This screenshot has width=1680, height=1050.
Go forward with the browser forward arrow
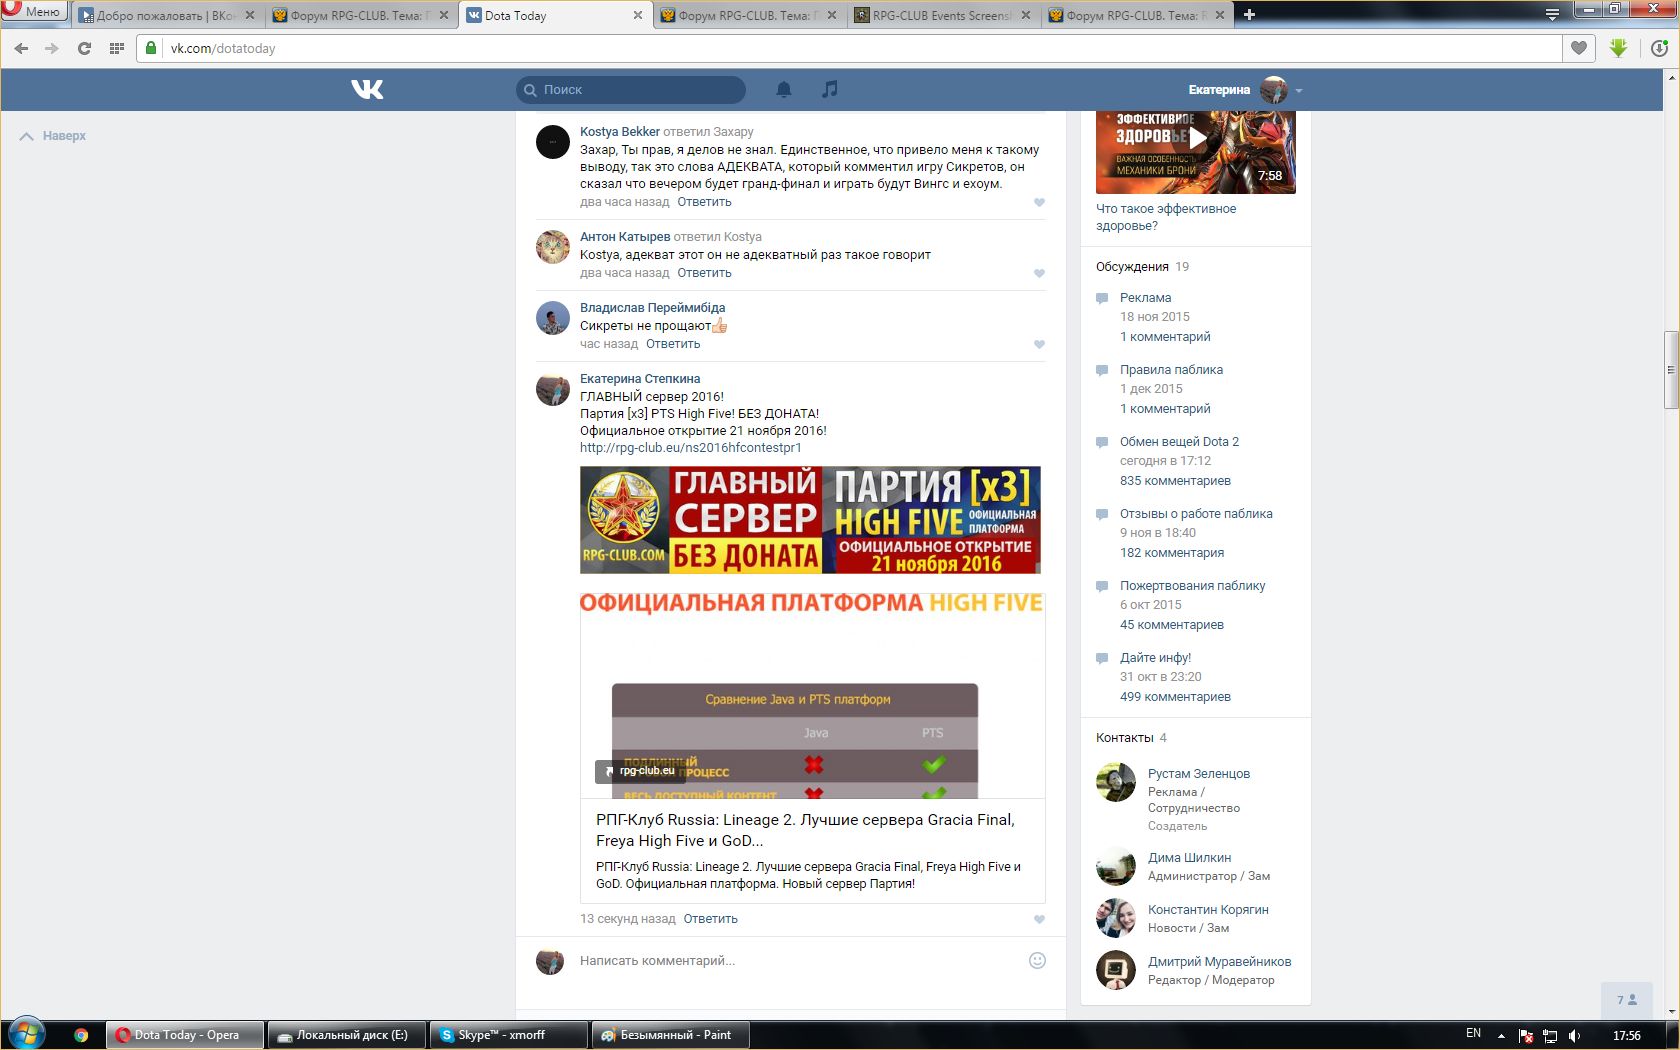pyautogui.click(x=52, y=48)
